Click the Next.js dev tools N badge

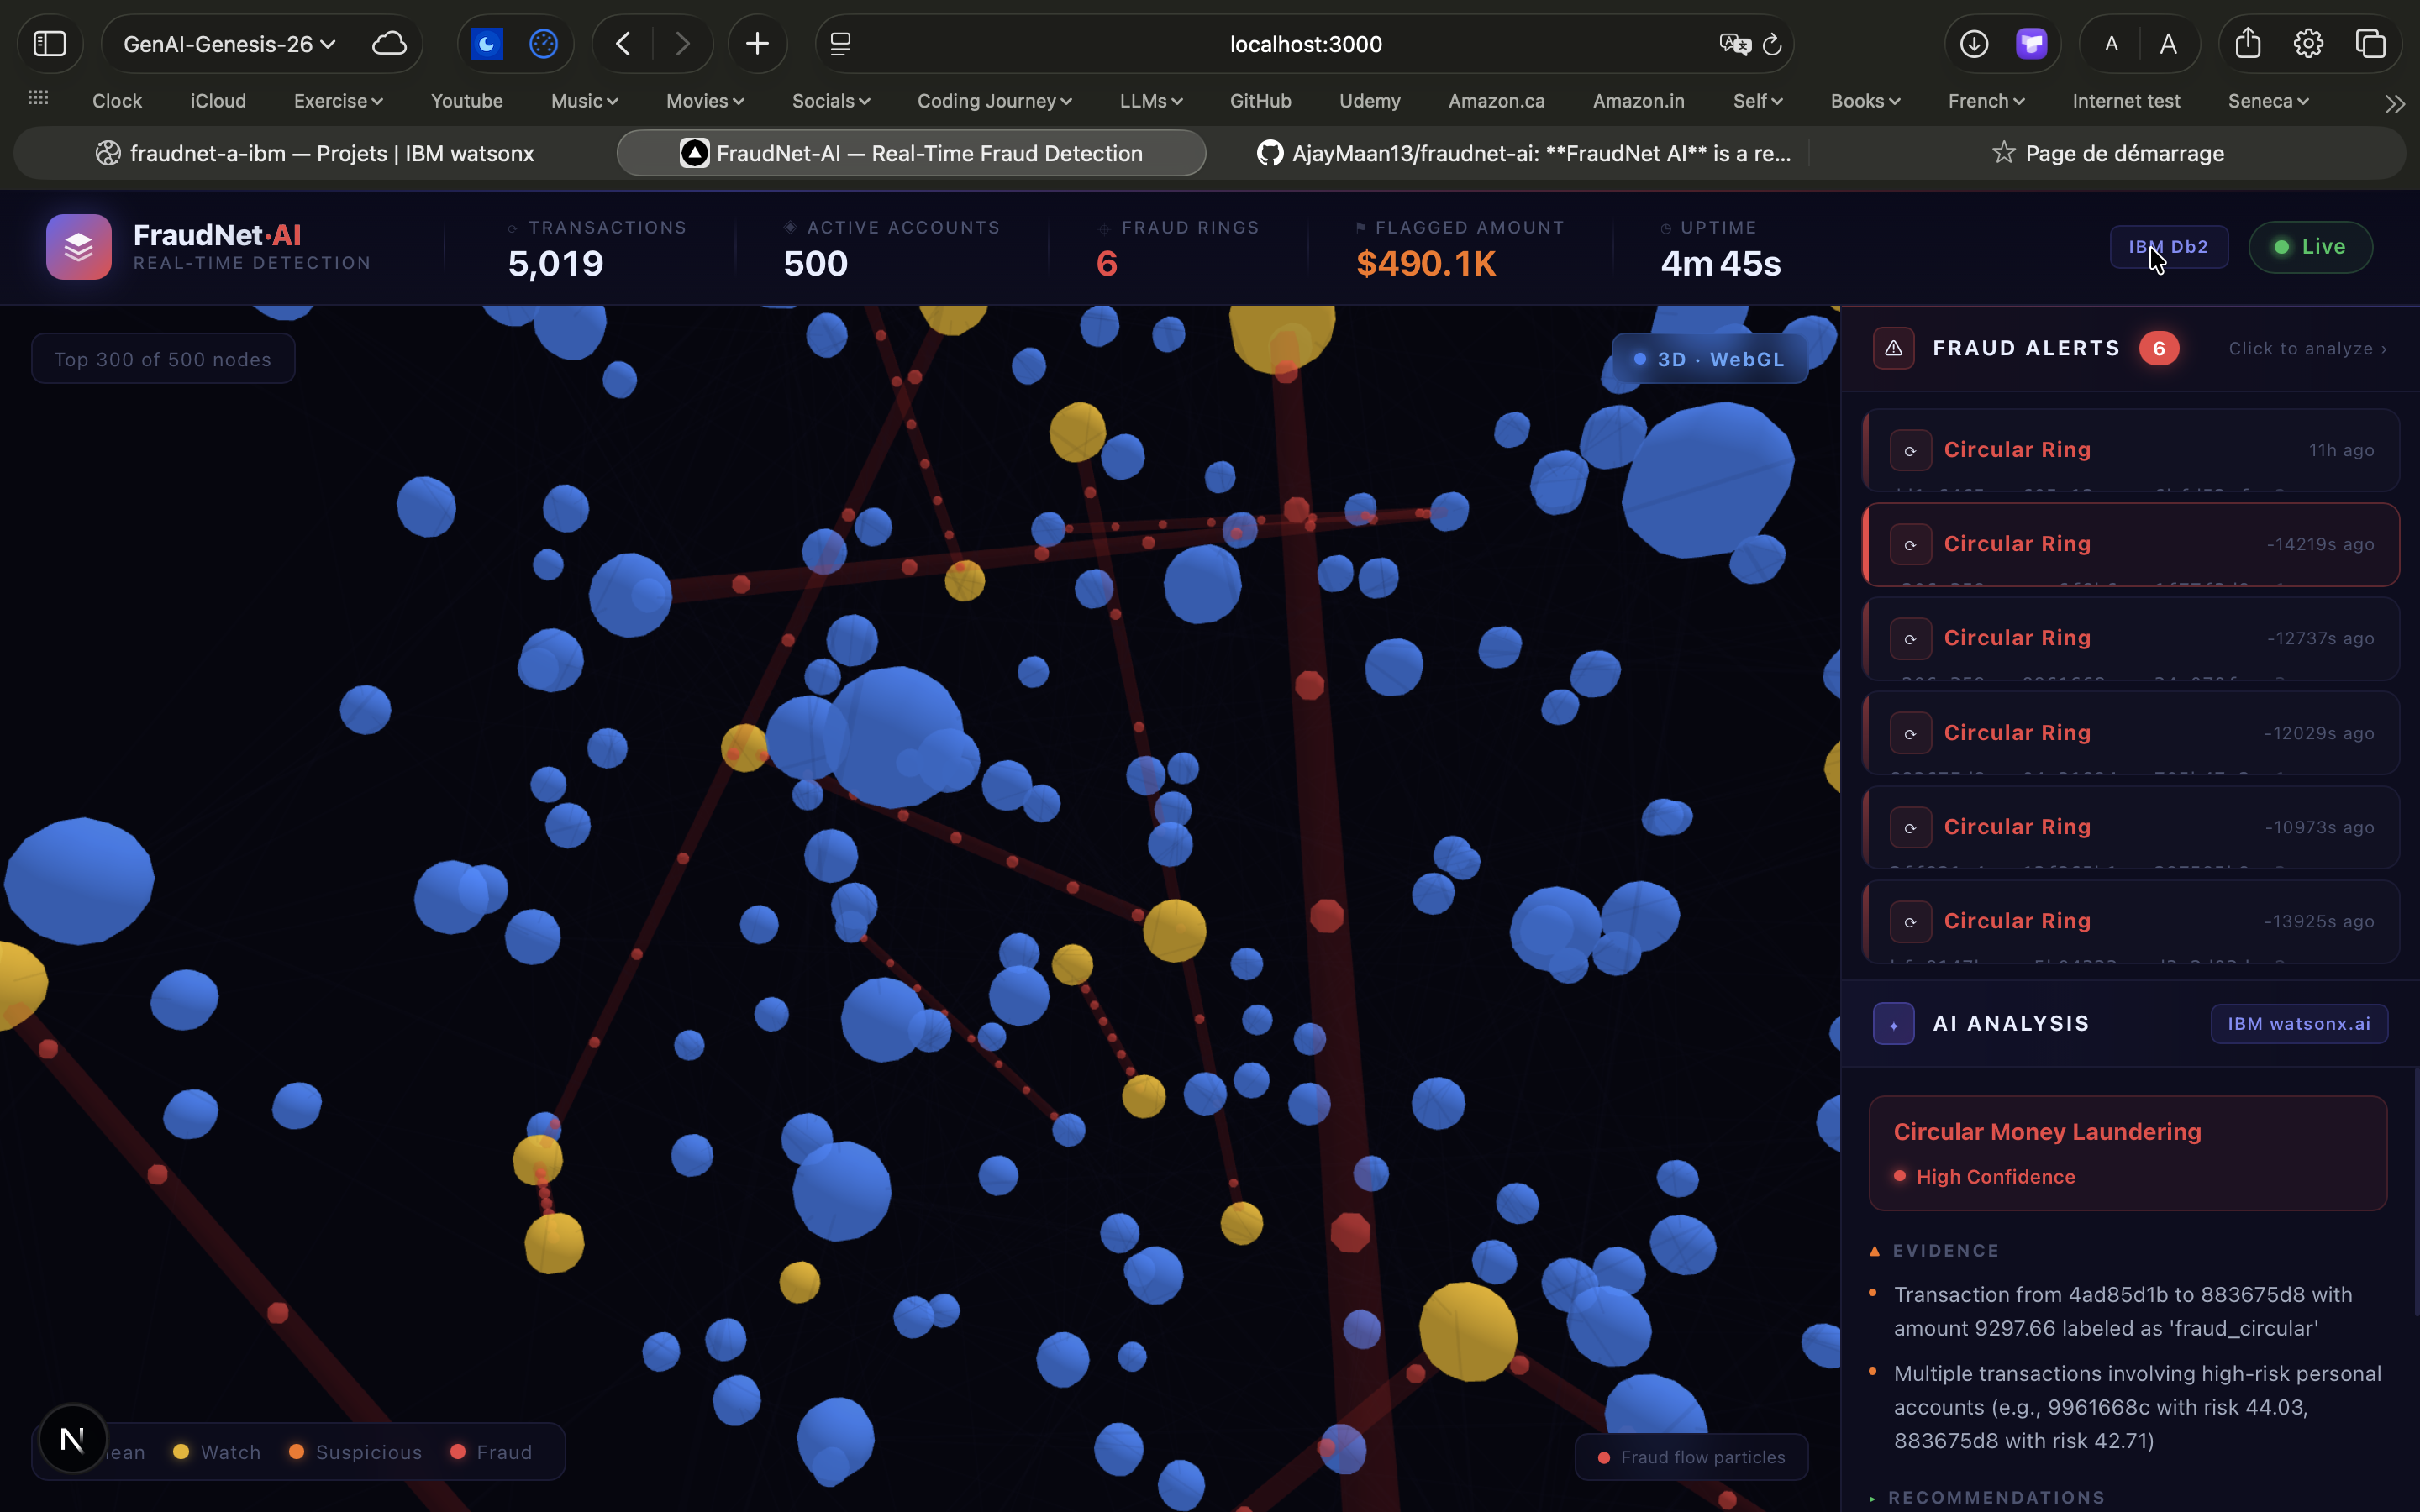tap(72, 1439)
